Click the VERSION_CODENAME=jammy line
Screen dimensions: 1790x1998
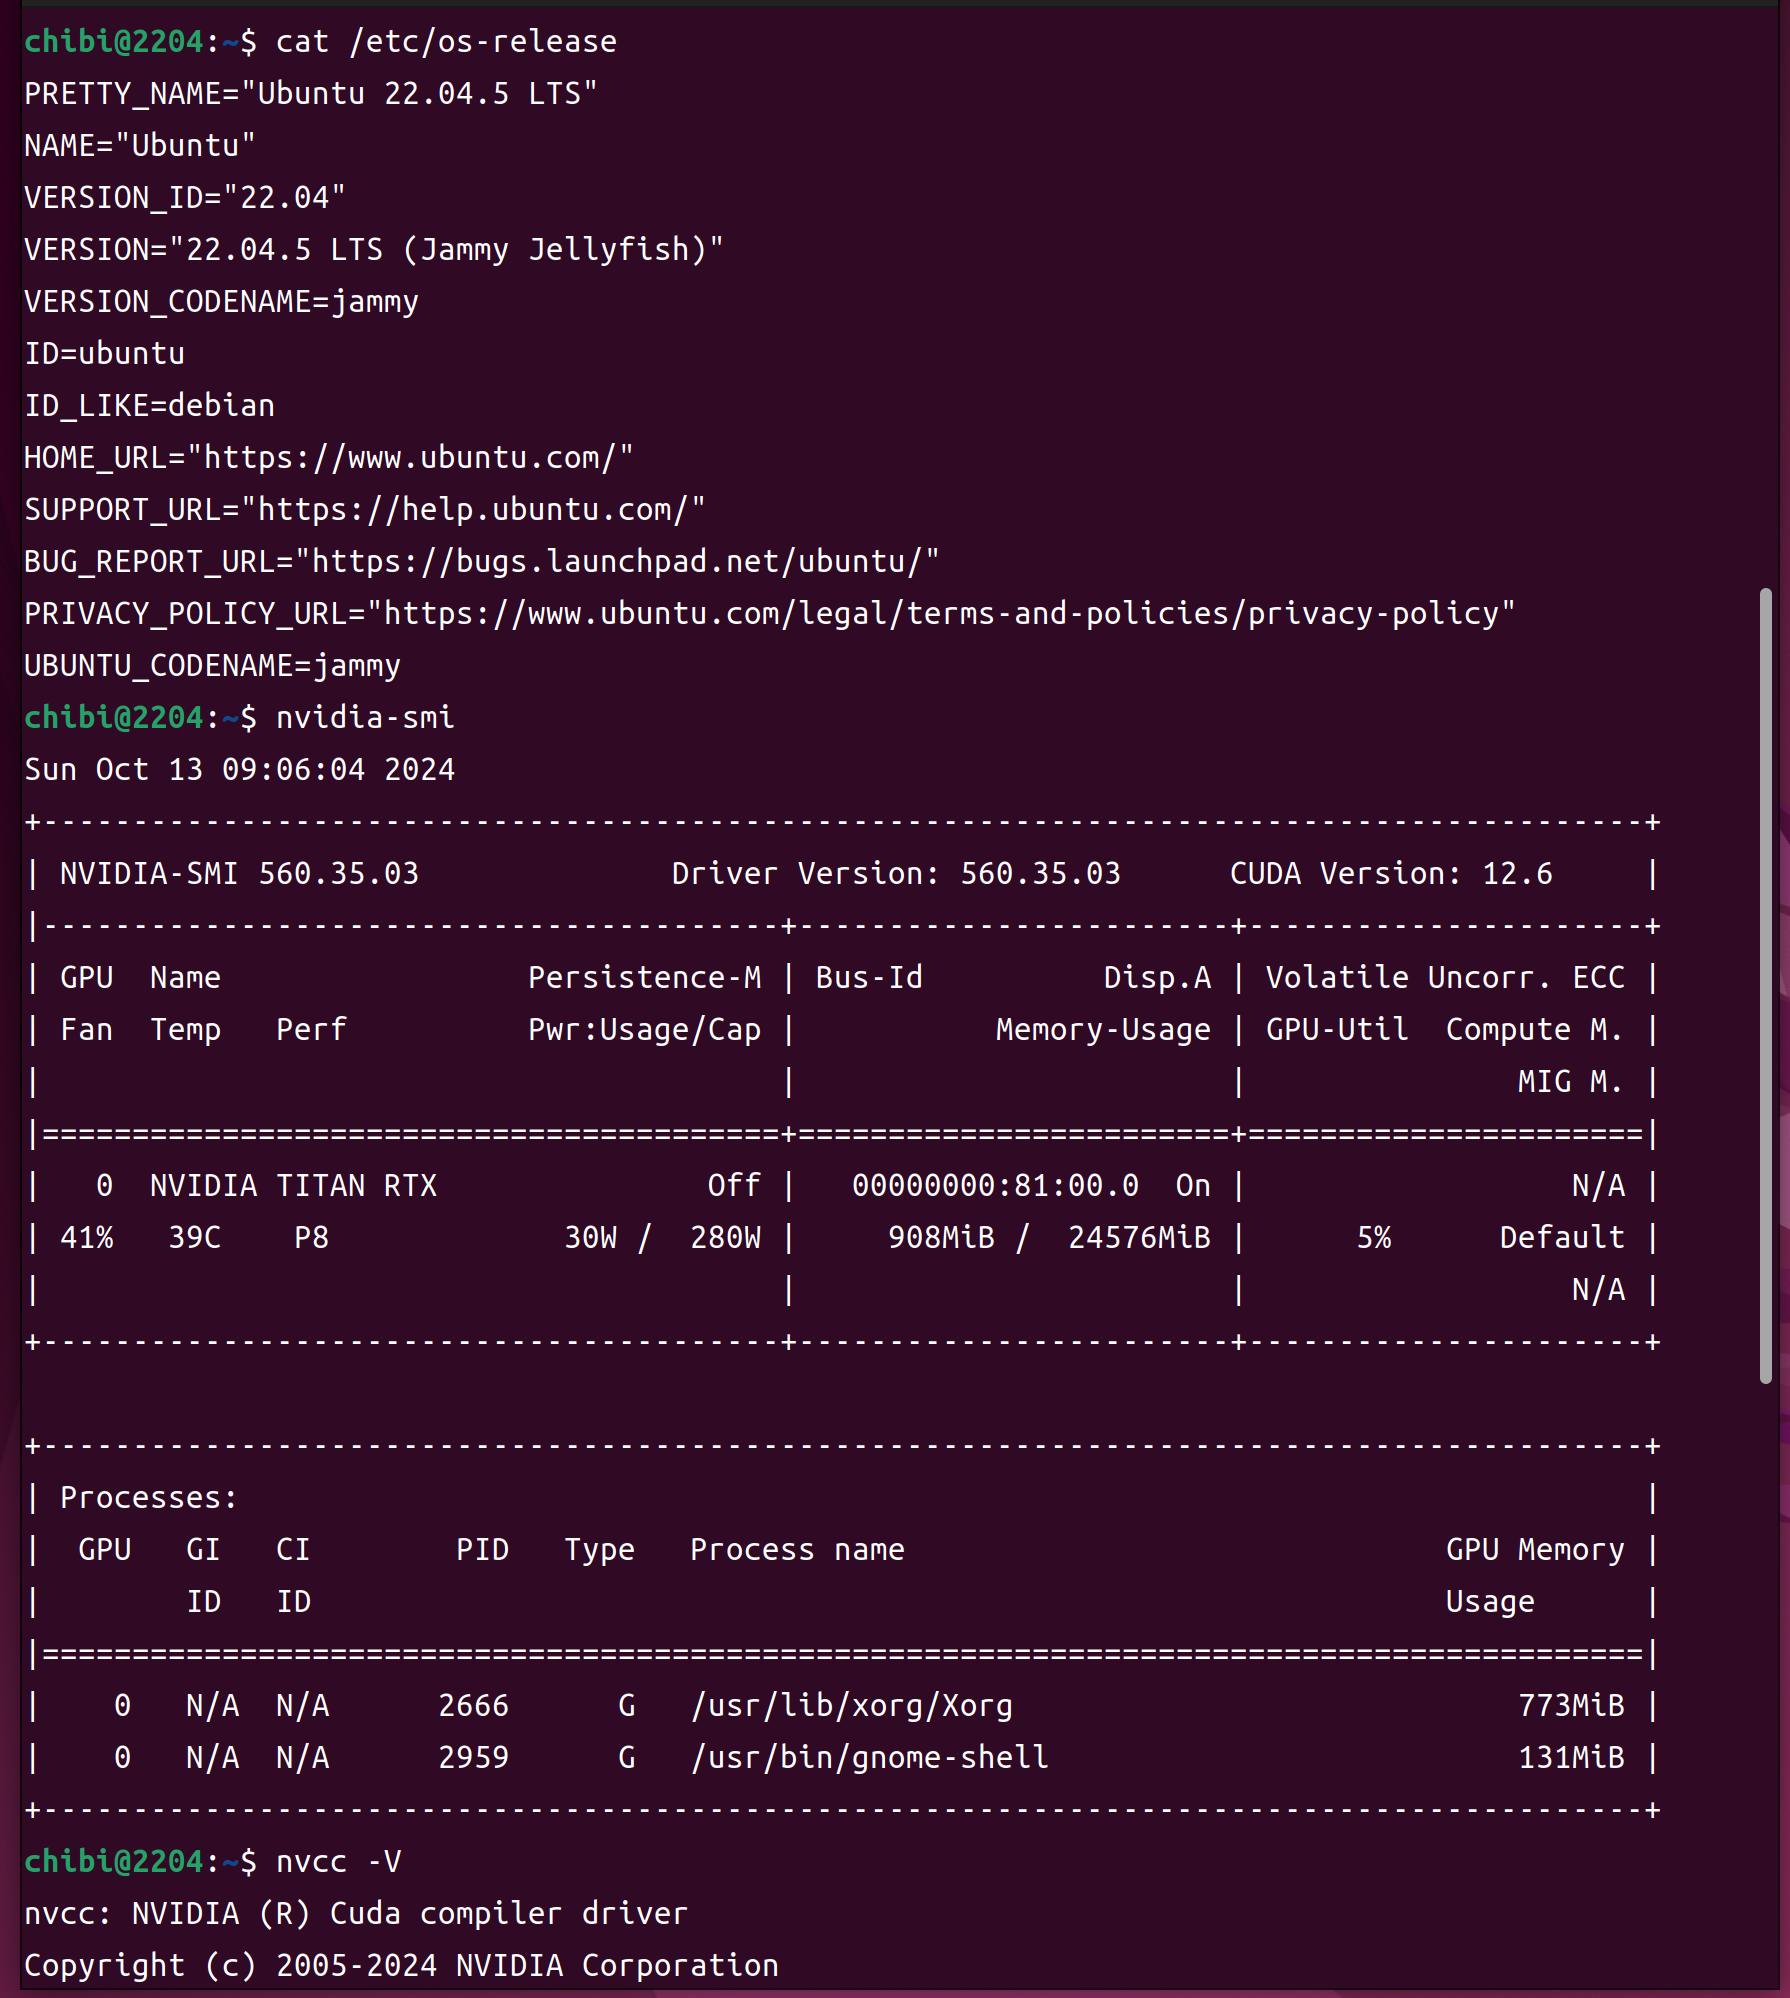pos(221,302)
